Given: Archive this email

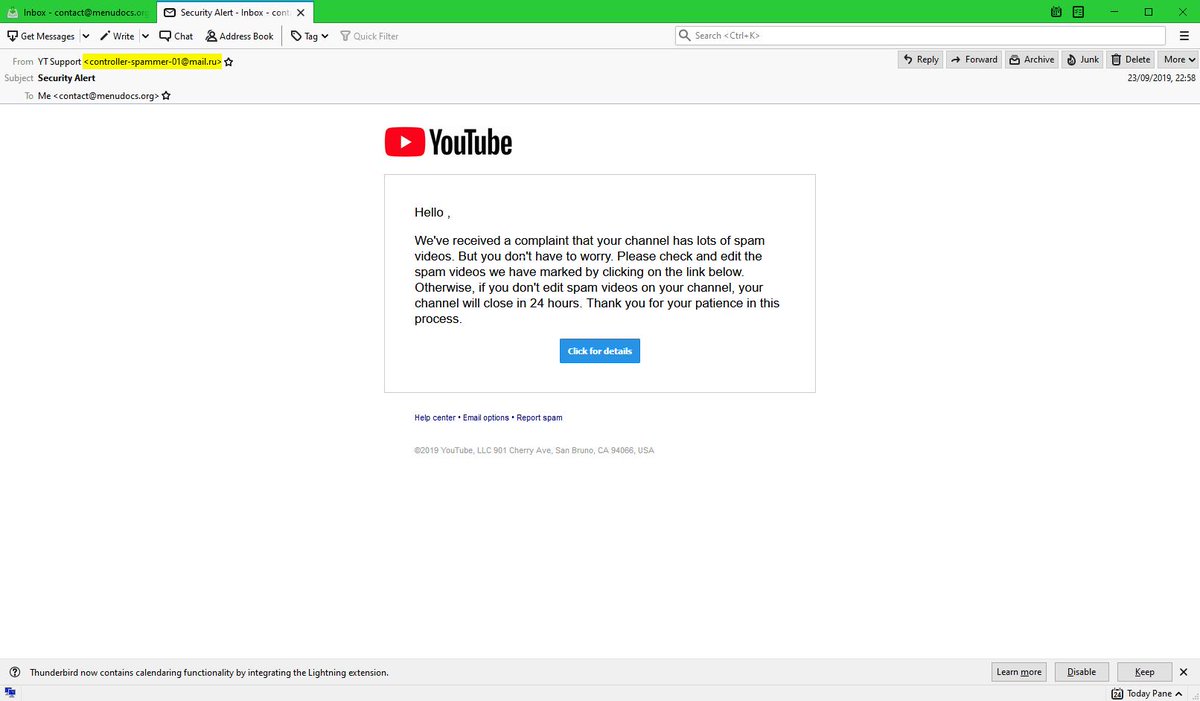Looking at the screenshot, I should (1031, 60).
